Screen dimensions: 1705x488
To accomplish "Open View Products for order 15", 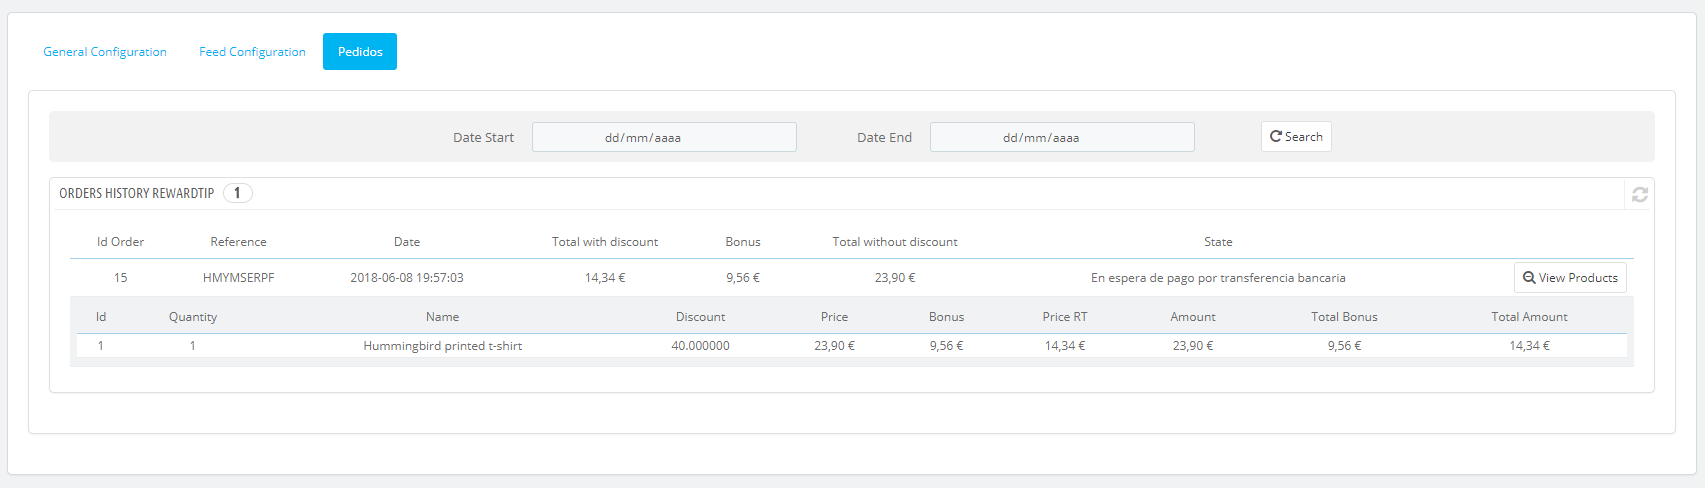I will coord(1570,278).
